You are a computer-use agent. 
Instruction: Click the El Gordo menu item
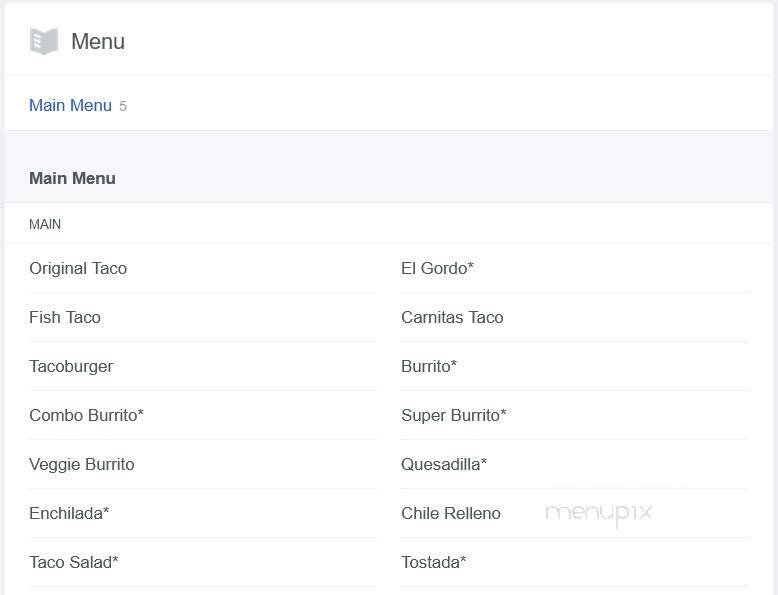click(437, 268)
